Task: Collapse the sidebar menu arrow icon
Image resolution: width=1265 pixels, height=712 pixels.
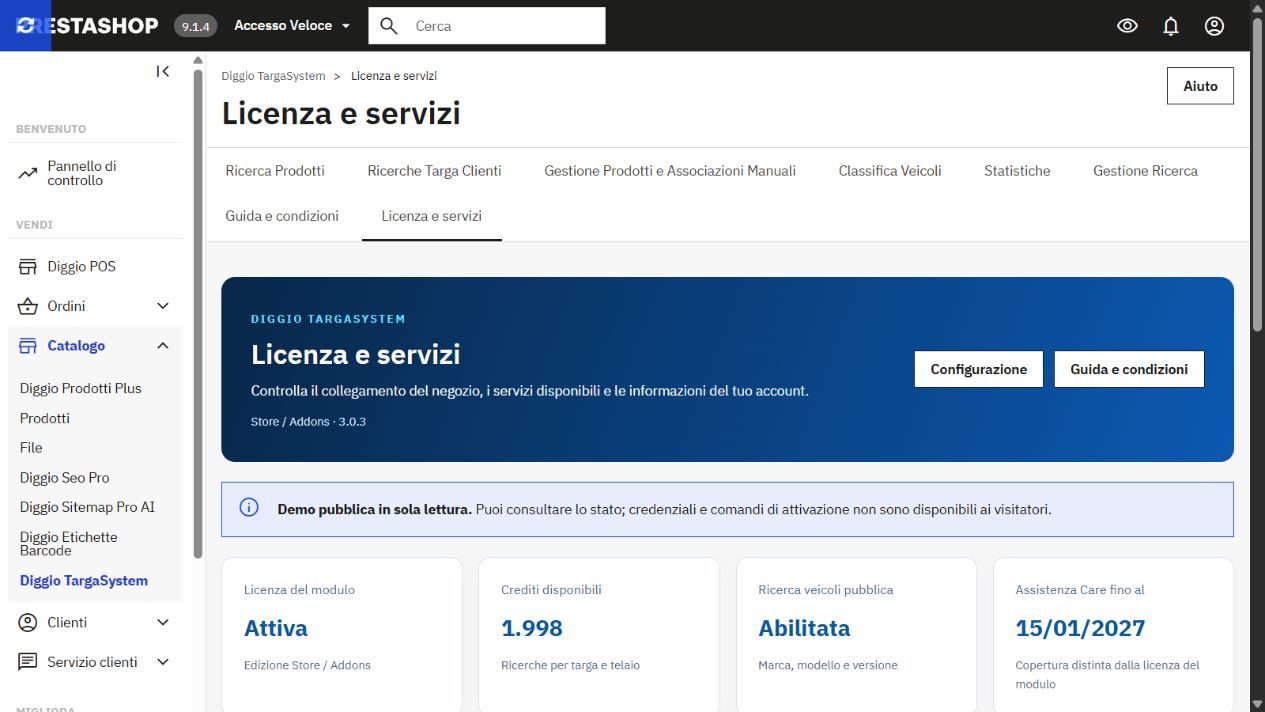Action: 163,71
